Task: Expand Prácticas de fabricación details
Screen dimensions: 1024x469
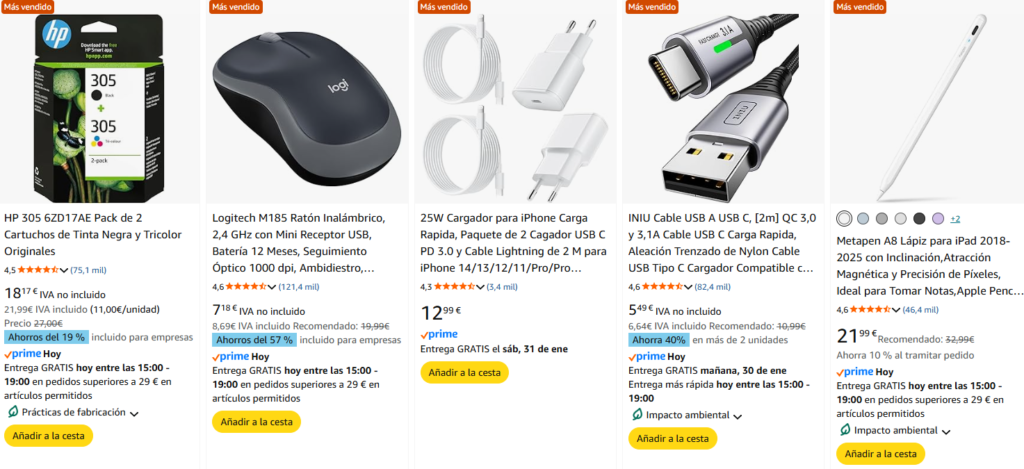Action: click(134, 413)
